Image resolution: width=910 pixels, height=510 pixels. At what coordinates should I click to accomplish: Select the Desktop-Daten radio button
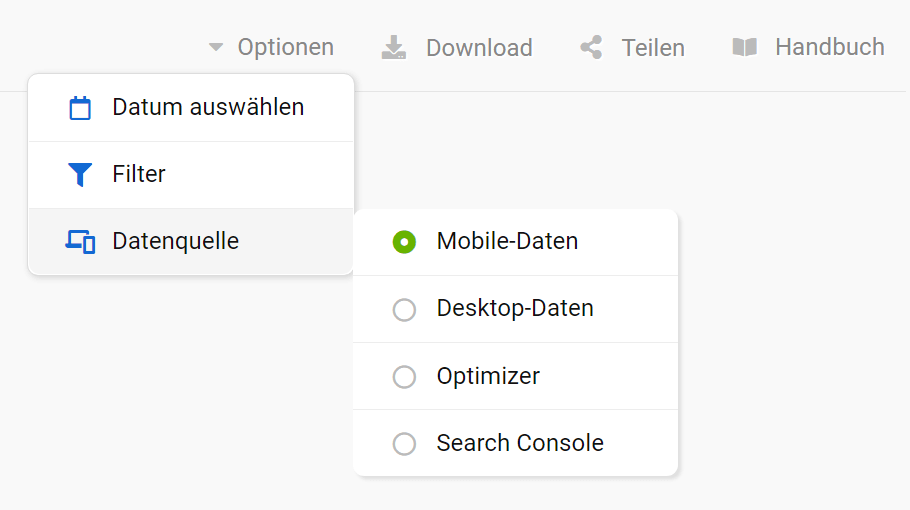tap(404, 310)
